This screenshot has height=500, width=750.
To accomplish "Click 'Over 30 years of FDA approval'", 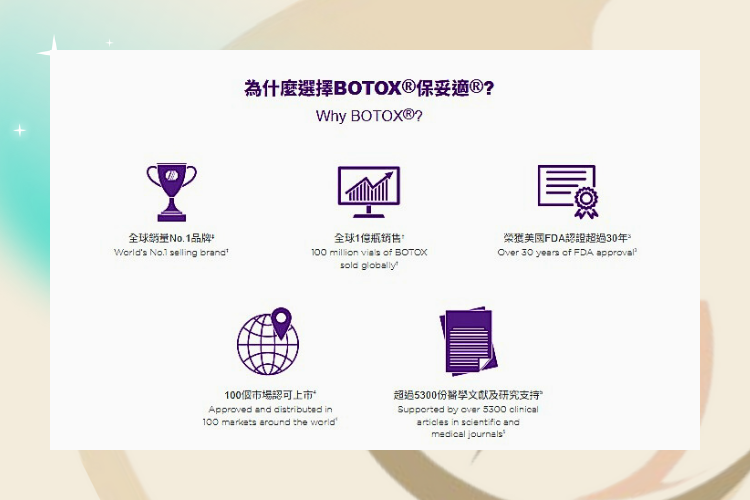I will pyautogui.click(x=567, y=252).
